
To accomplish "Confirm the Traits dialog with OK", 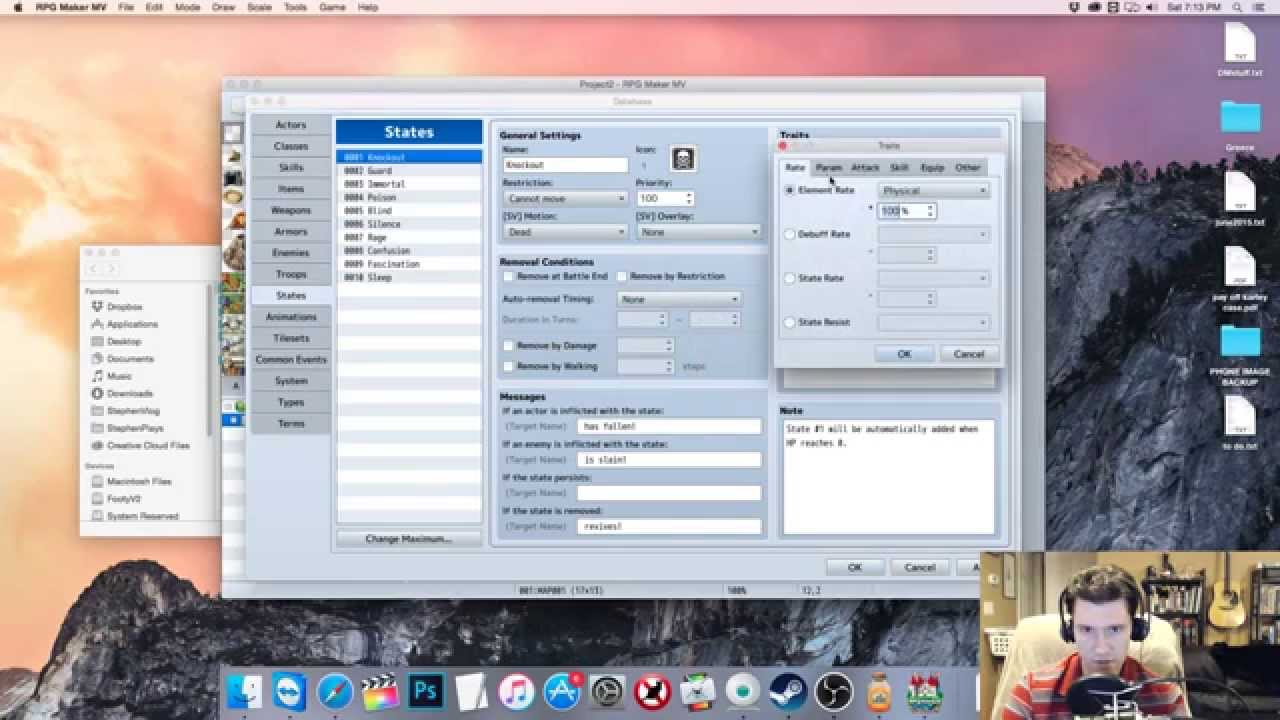I will click(904, 354).
